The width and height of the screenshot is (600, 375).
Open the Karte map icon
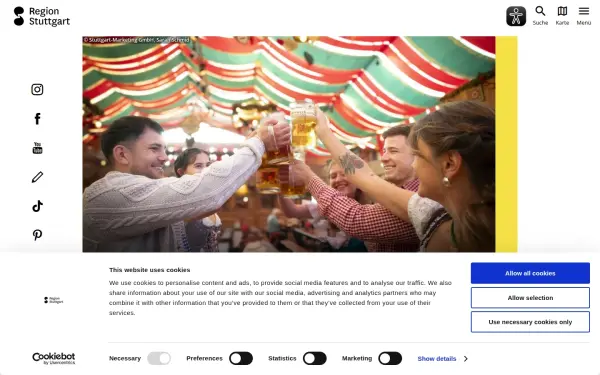click(562, 16)
